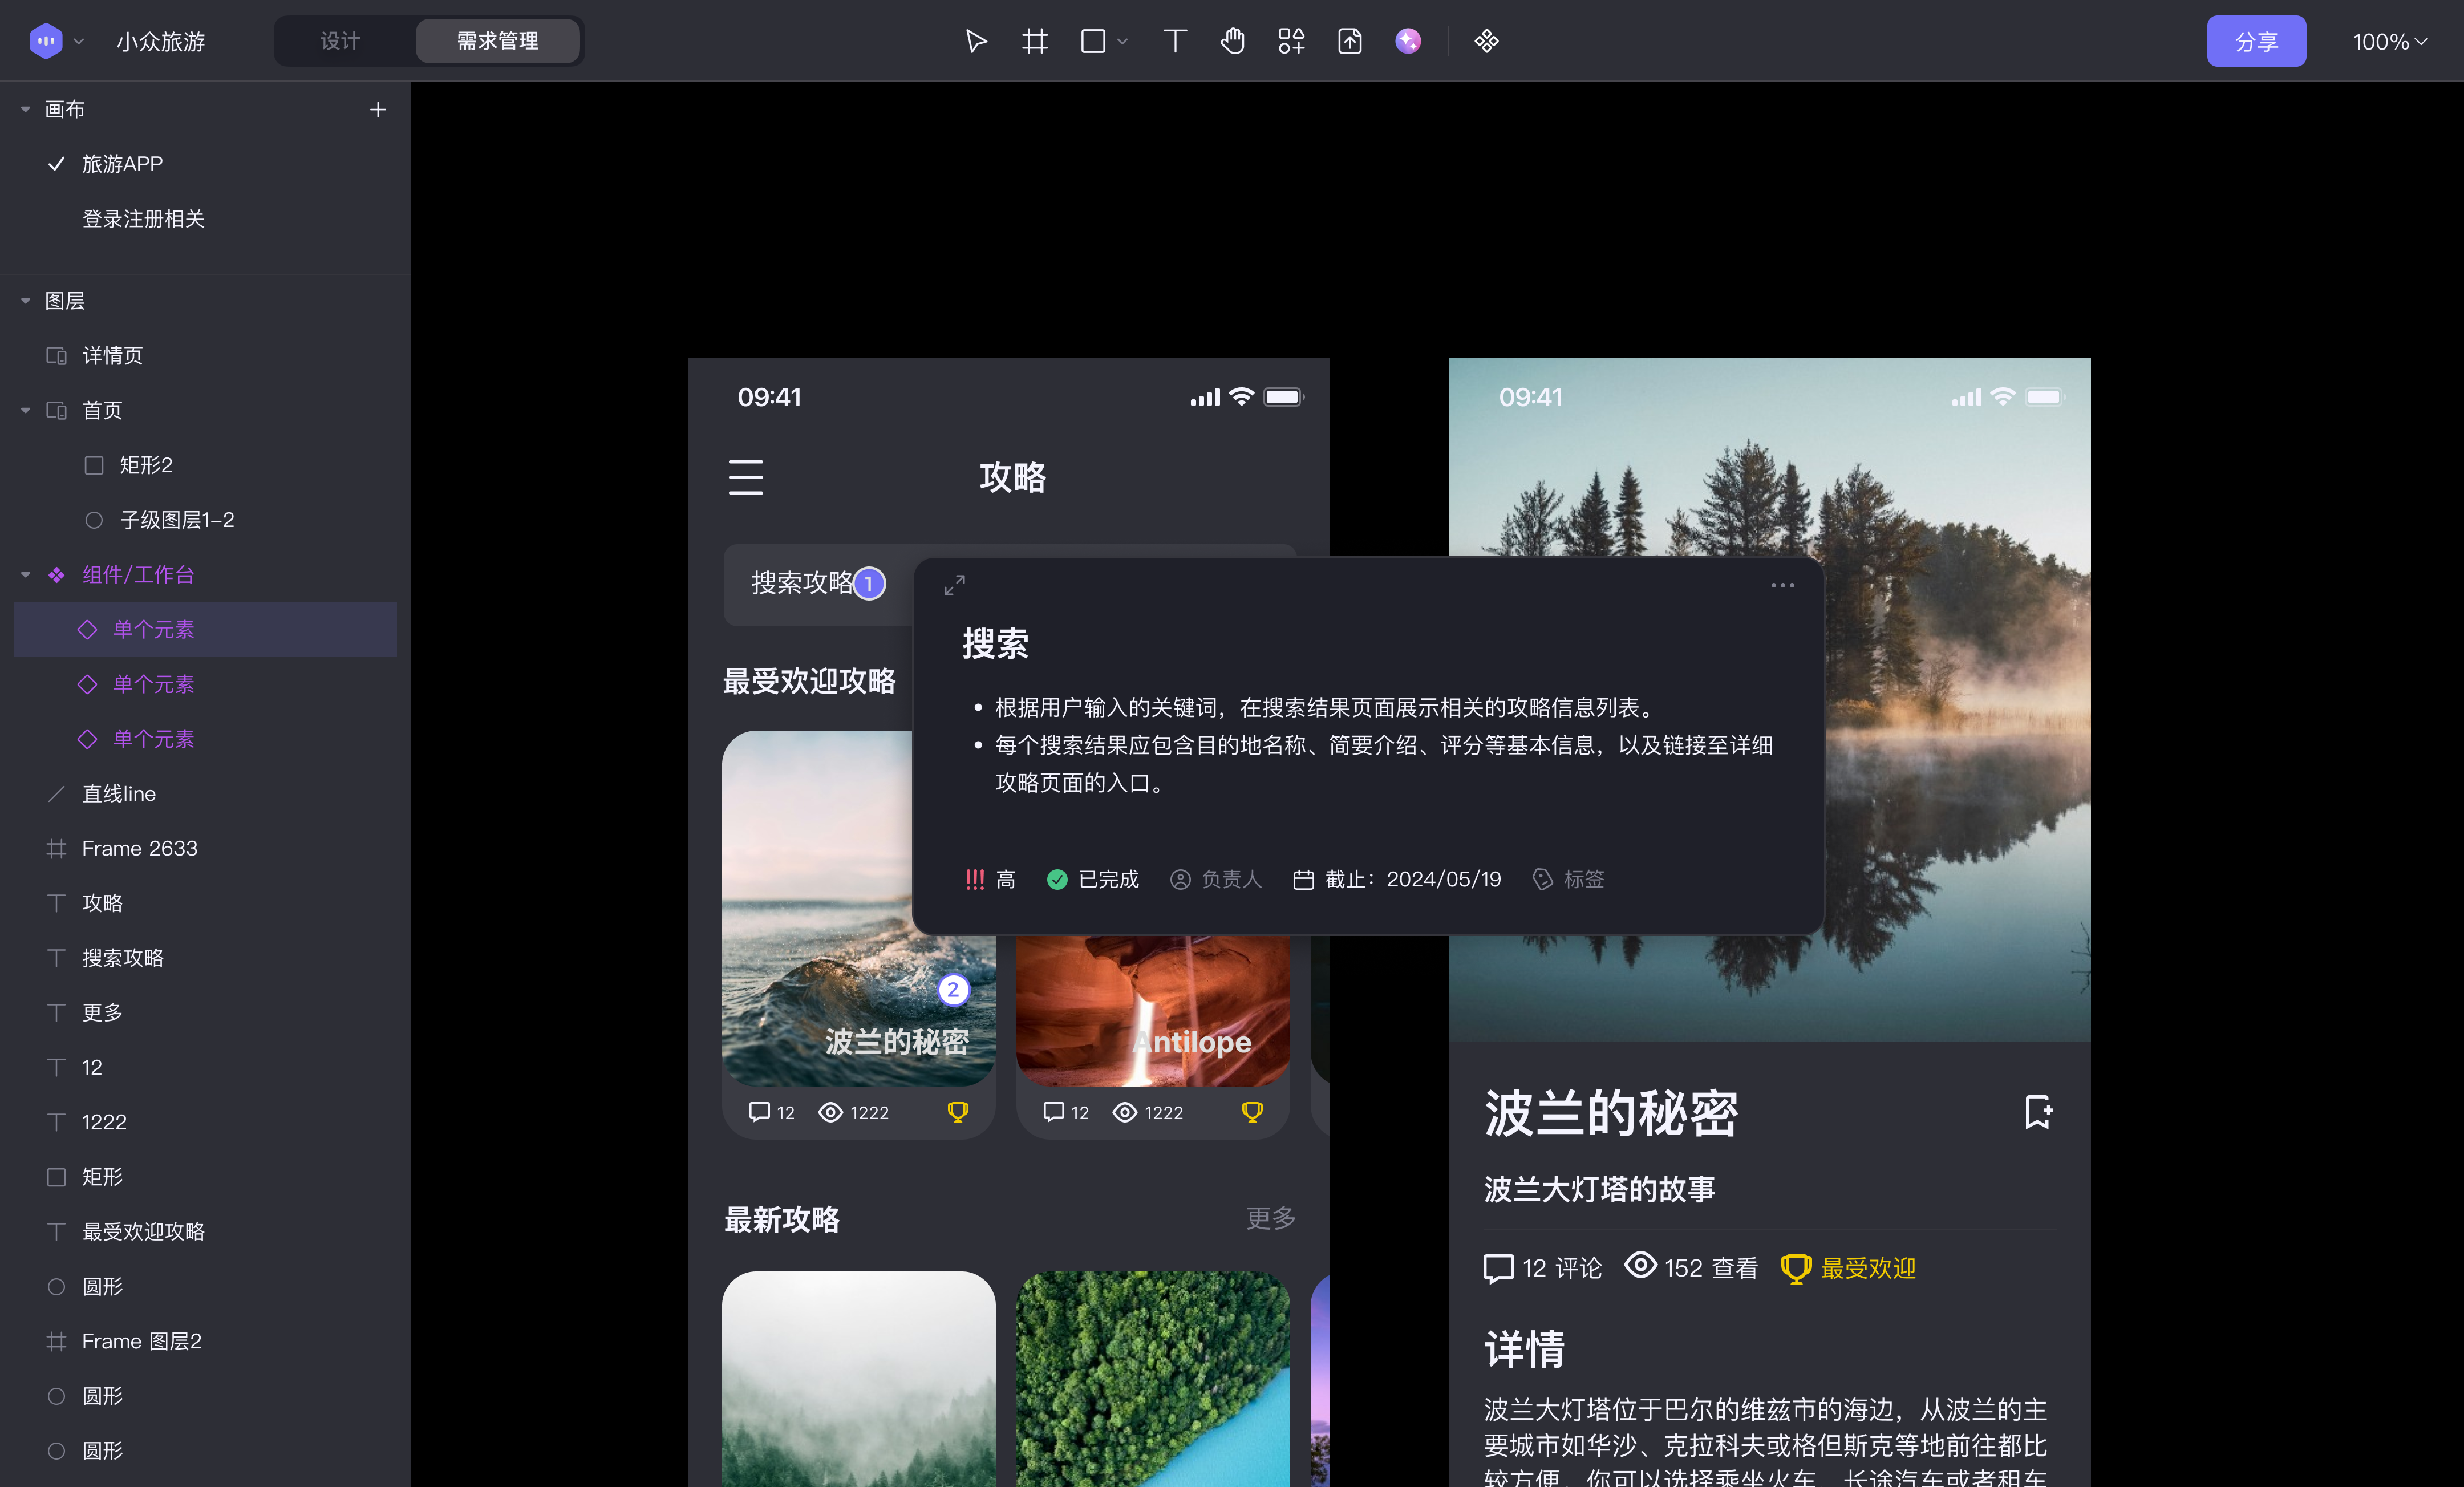This screenshot has height=1487, width=2464.
Task: Click the views eye icon on 波兰的秘密 card
Action: (x=830, y=1112)
